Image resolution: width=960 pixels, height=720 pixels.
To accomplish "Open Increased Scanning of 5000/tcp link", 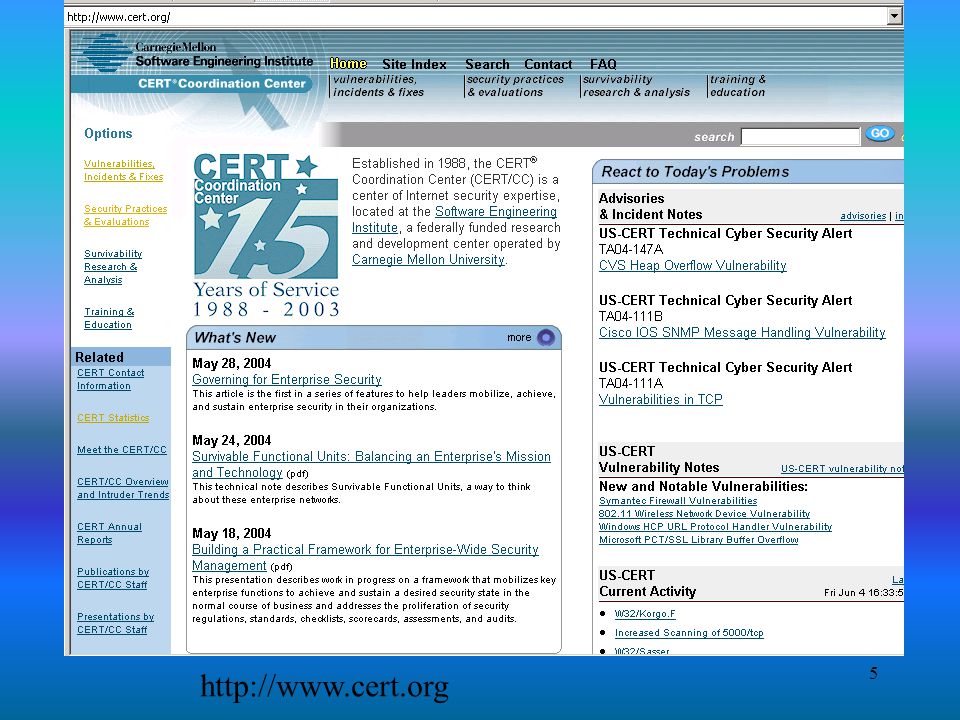I will click(689, 633).
